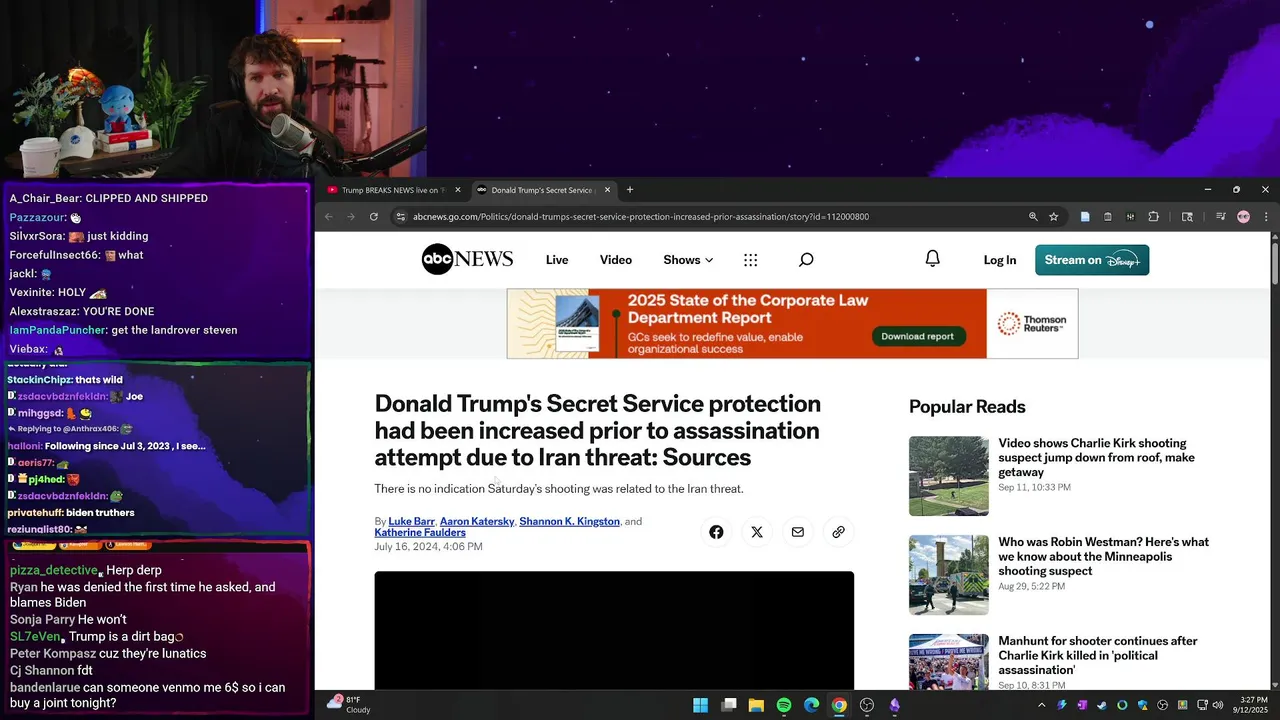
Task: Open the Charlie Kirk roof video thumbnail
Action: [949, 476]
